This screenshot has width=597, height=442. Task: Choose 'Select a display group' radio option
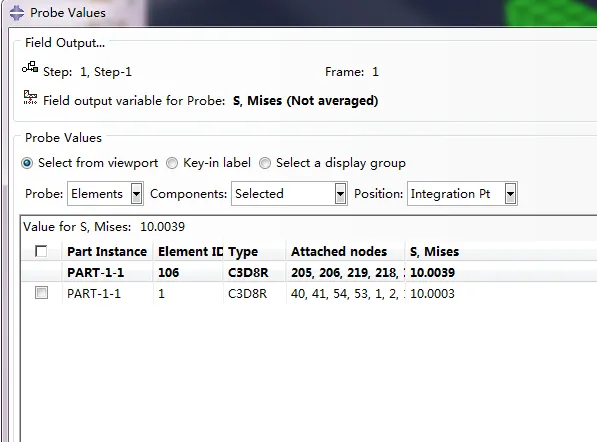tap(265, 163)
